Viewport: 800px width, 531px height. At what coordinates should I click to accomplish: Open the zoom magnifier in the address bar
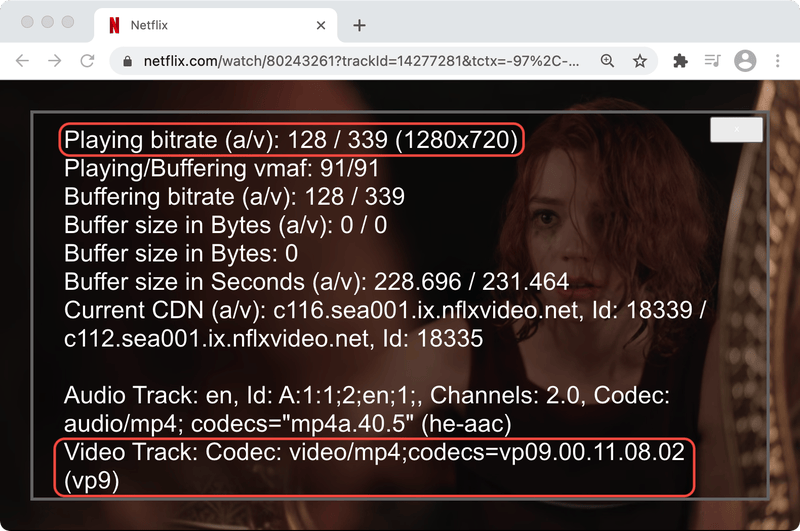point(607,61)
